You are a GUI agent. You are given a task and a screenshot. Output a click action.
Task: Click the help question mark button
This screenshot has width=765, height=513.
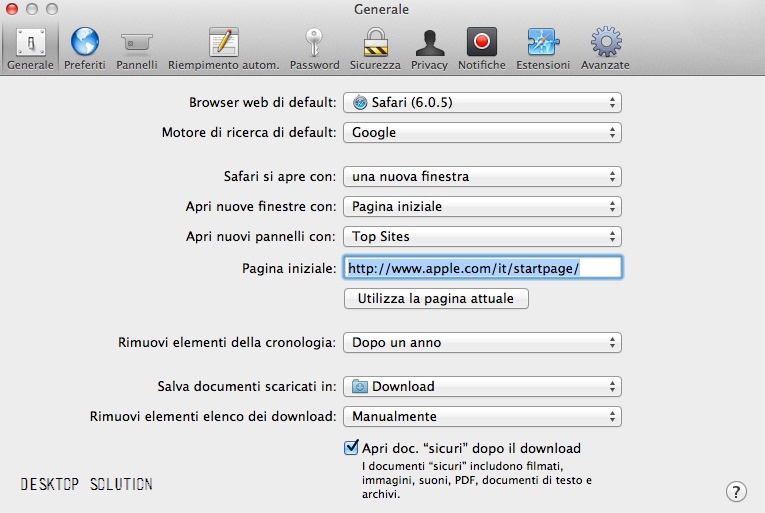736,491
